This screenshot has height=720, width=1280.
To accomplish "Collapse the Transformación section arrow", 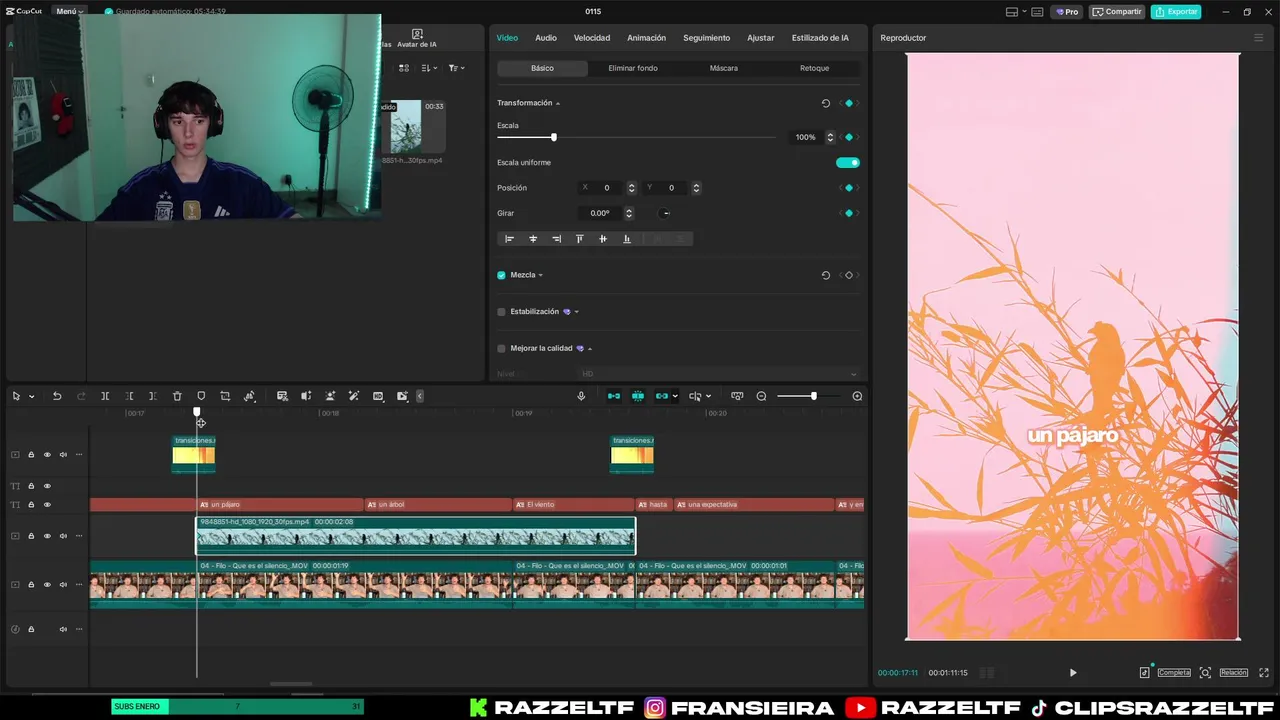I will pyautogui.click(x=558, y=103).
